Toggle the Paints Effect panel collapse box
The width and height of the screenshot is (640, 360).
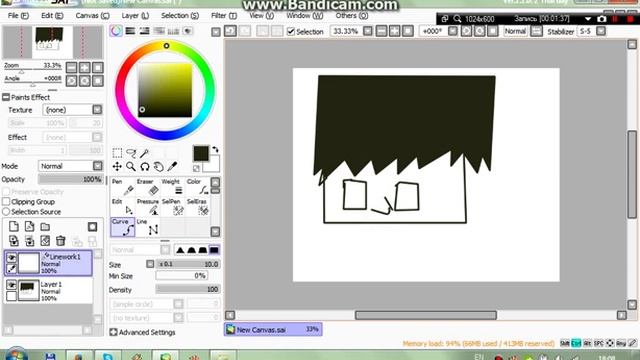pyautogui.click(x=6, y=97)
